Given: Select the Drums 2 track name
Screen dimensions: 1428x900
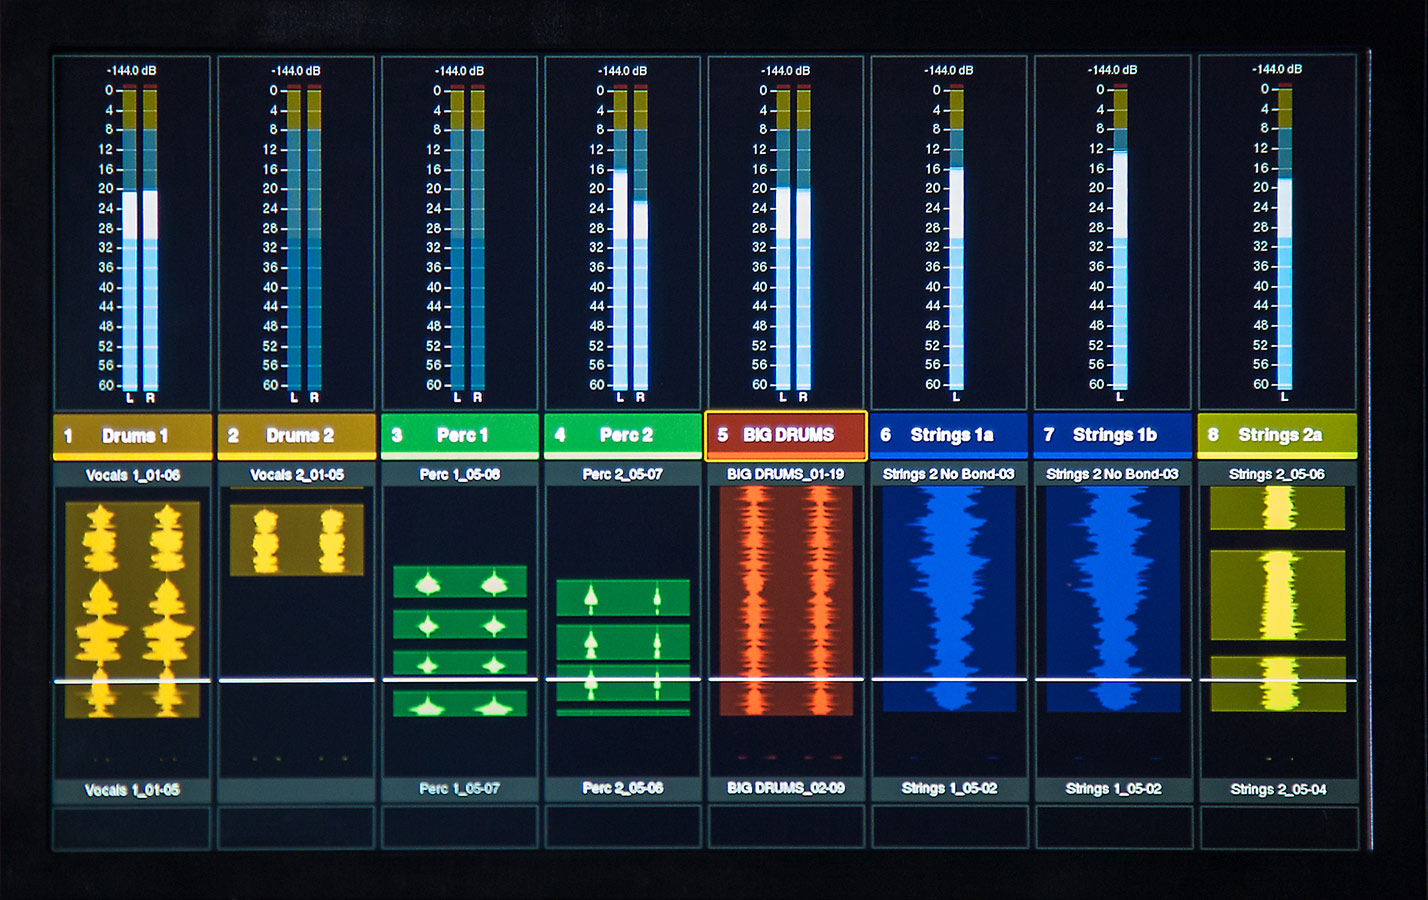Looking at the screenshot, I should [x=296, y=436].
